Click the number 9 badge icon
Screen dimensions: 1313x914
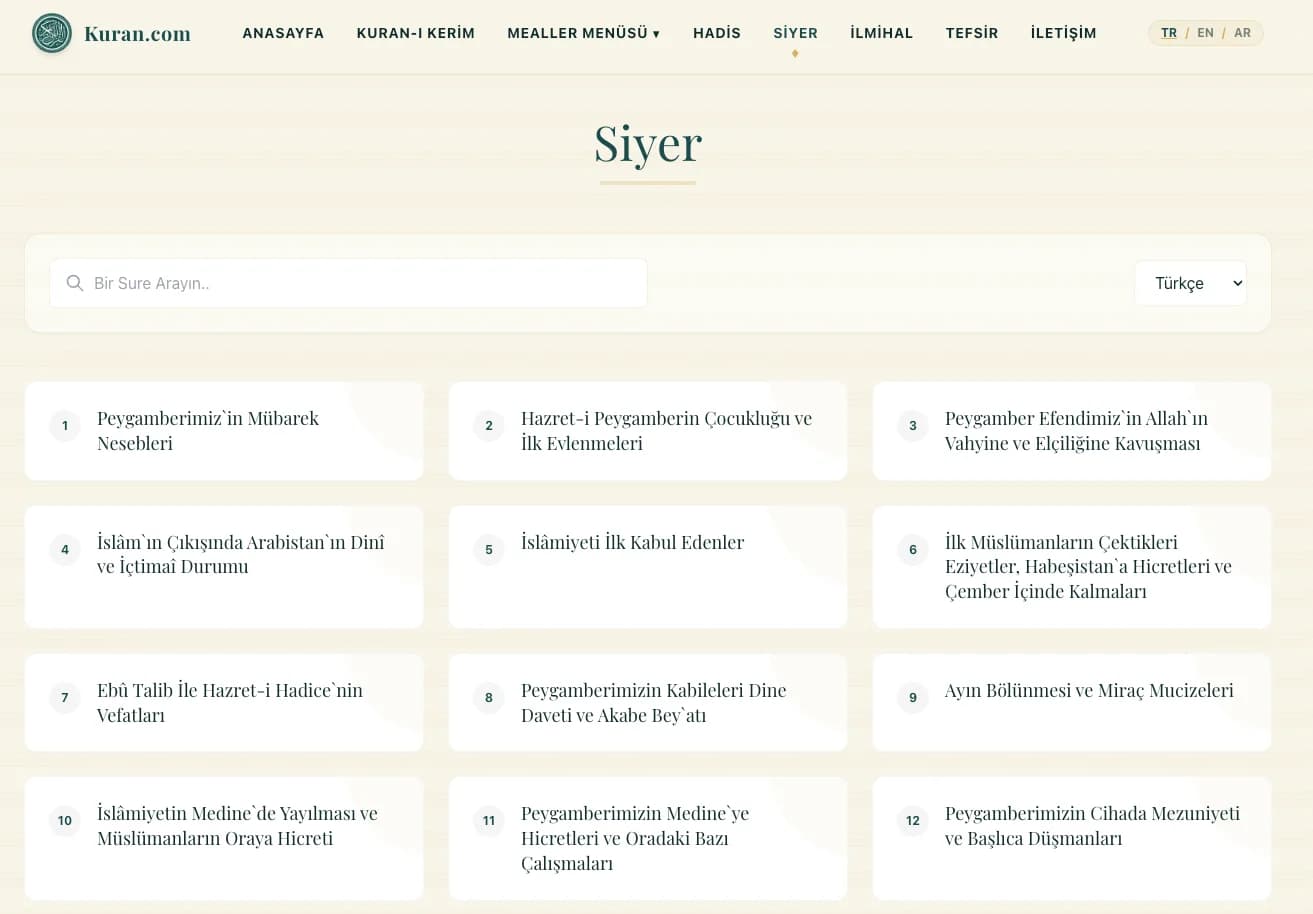pyautogui.click(x=913, y=697)
